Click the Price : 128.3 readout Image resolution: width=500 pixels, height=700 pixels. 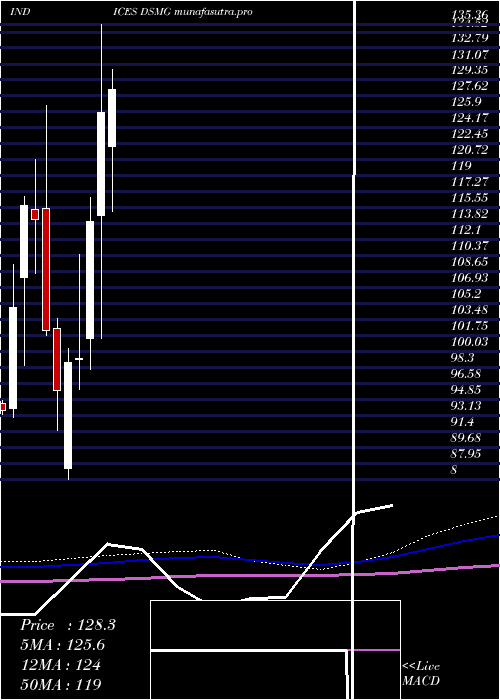point(68,625)
